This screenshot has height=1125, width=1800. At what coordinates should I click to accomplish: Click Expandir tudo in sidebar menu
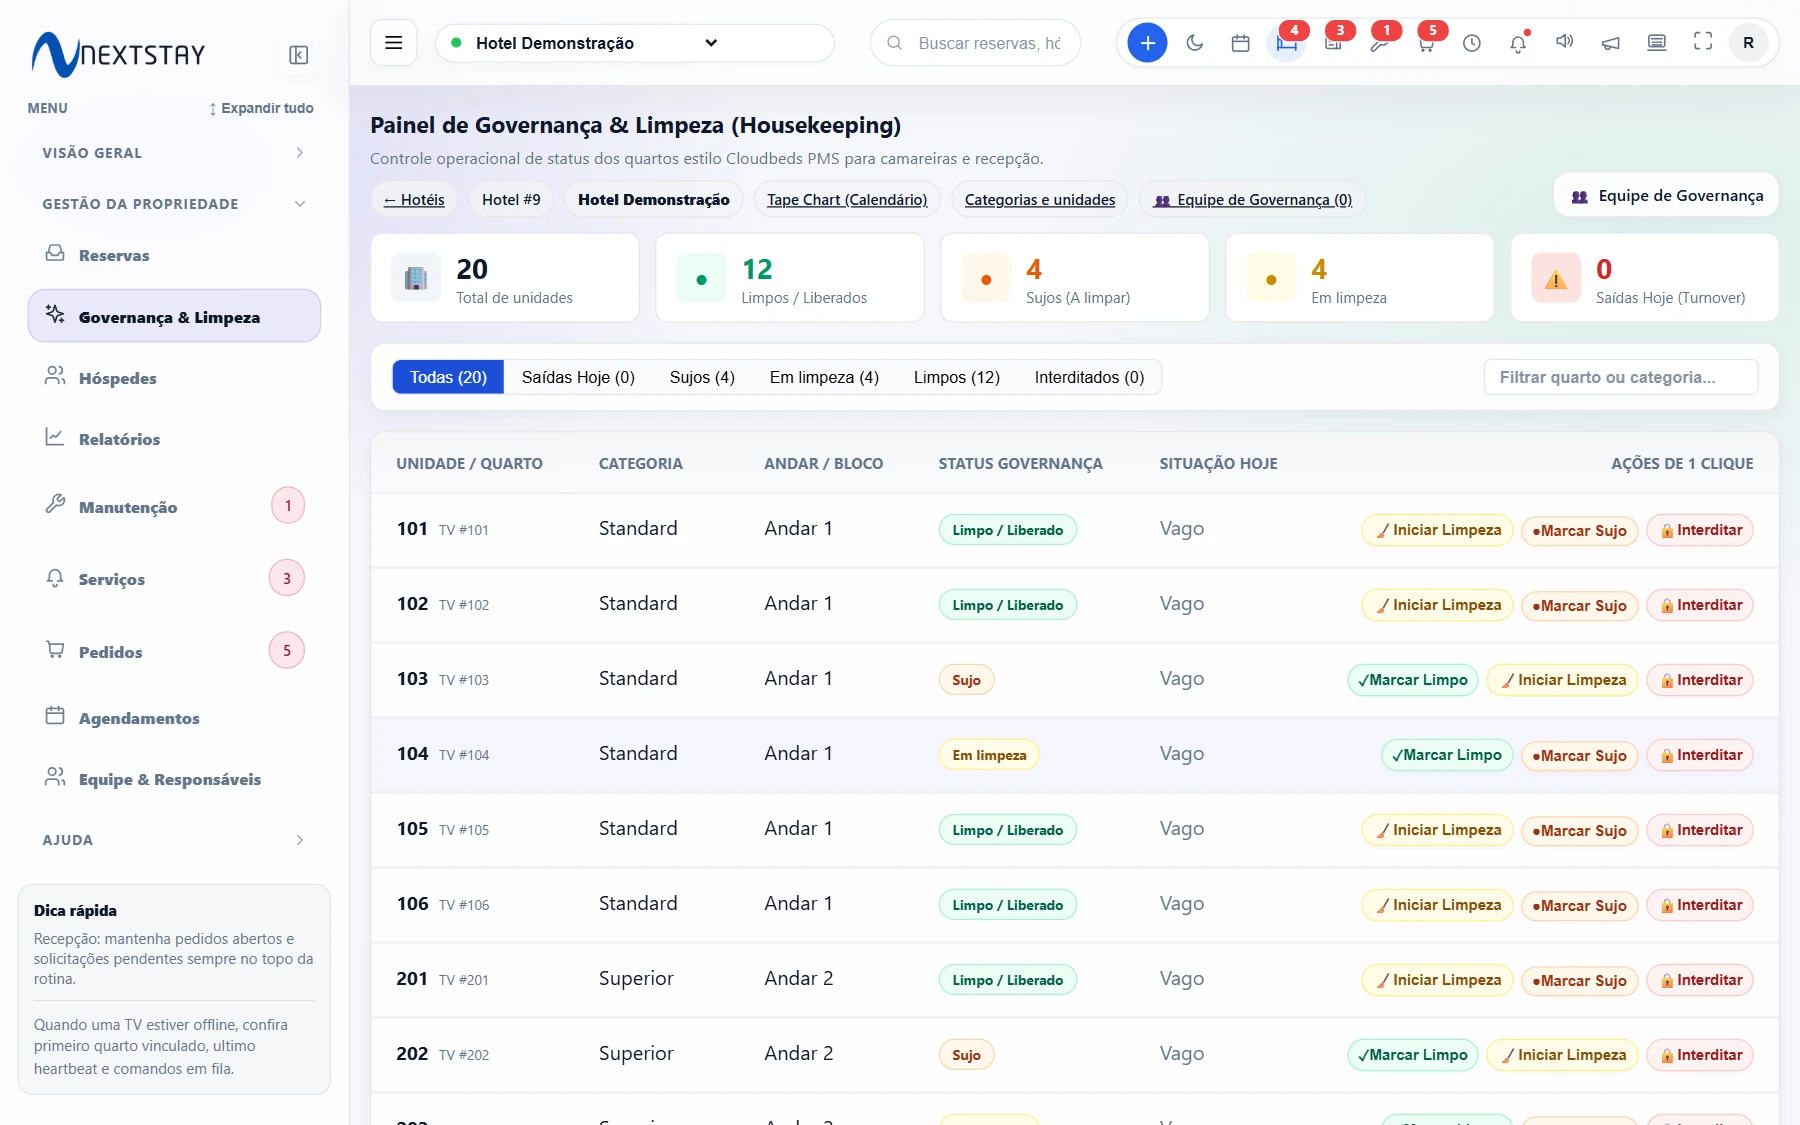click(261, 108)
